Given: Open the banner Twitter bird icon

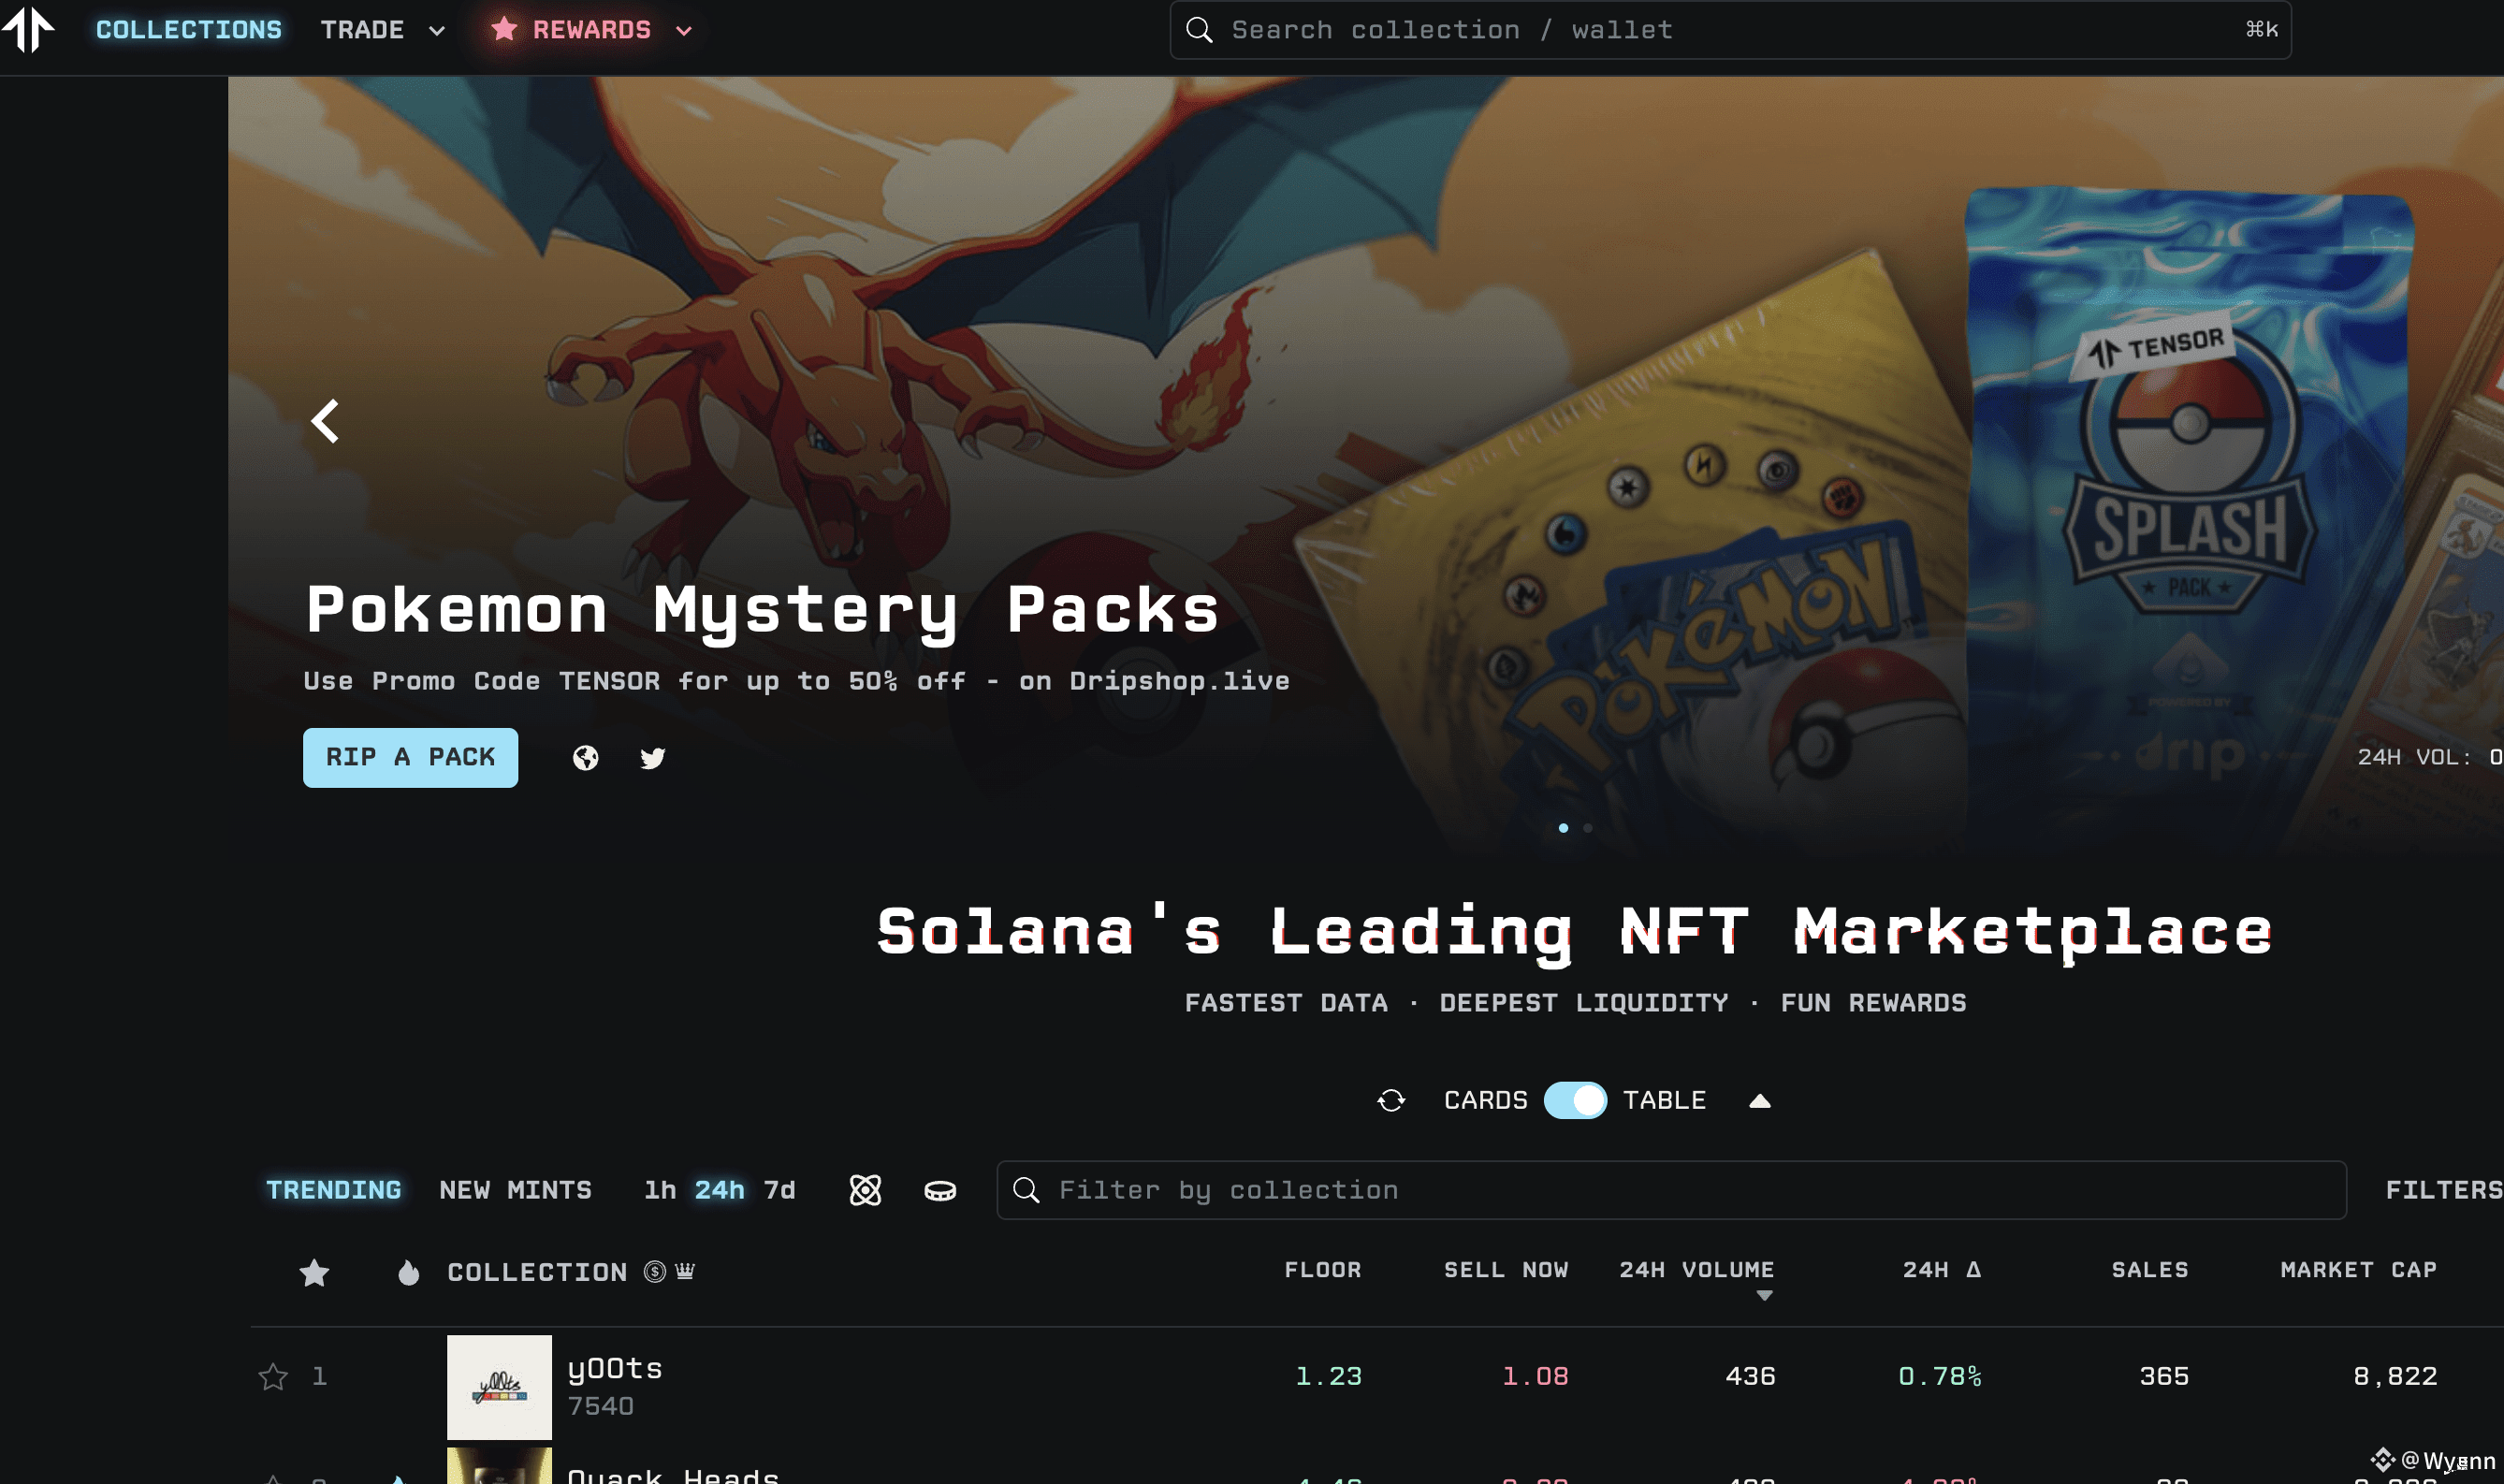Looking at the screenshot, I should tap(653, 758).
